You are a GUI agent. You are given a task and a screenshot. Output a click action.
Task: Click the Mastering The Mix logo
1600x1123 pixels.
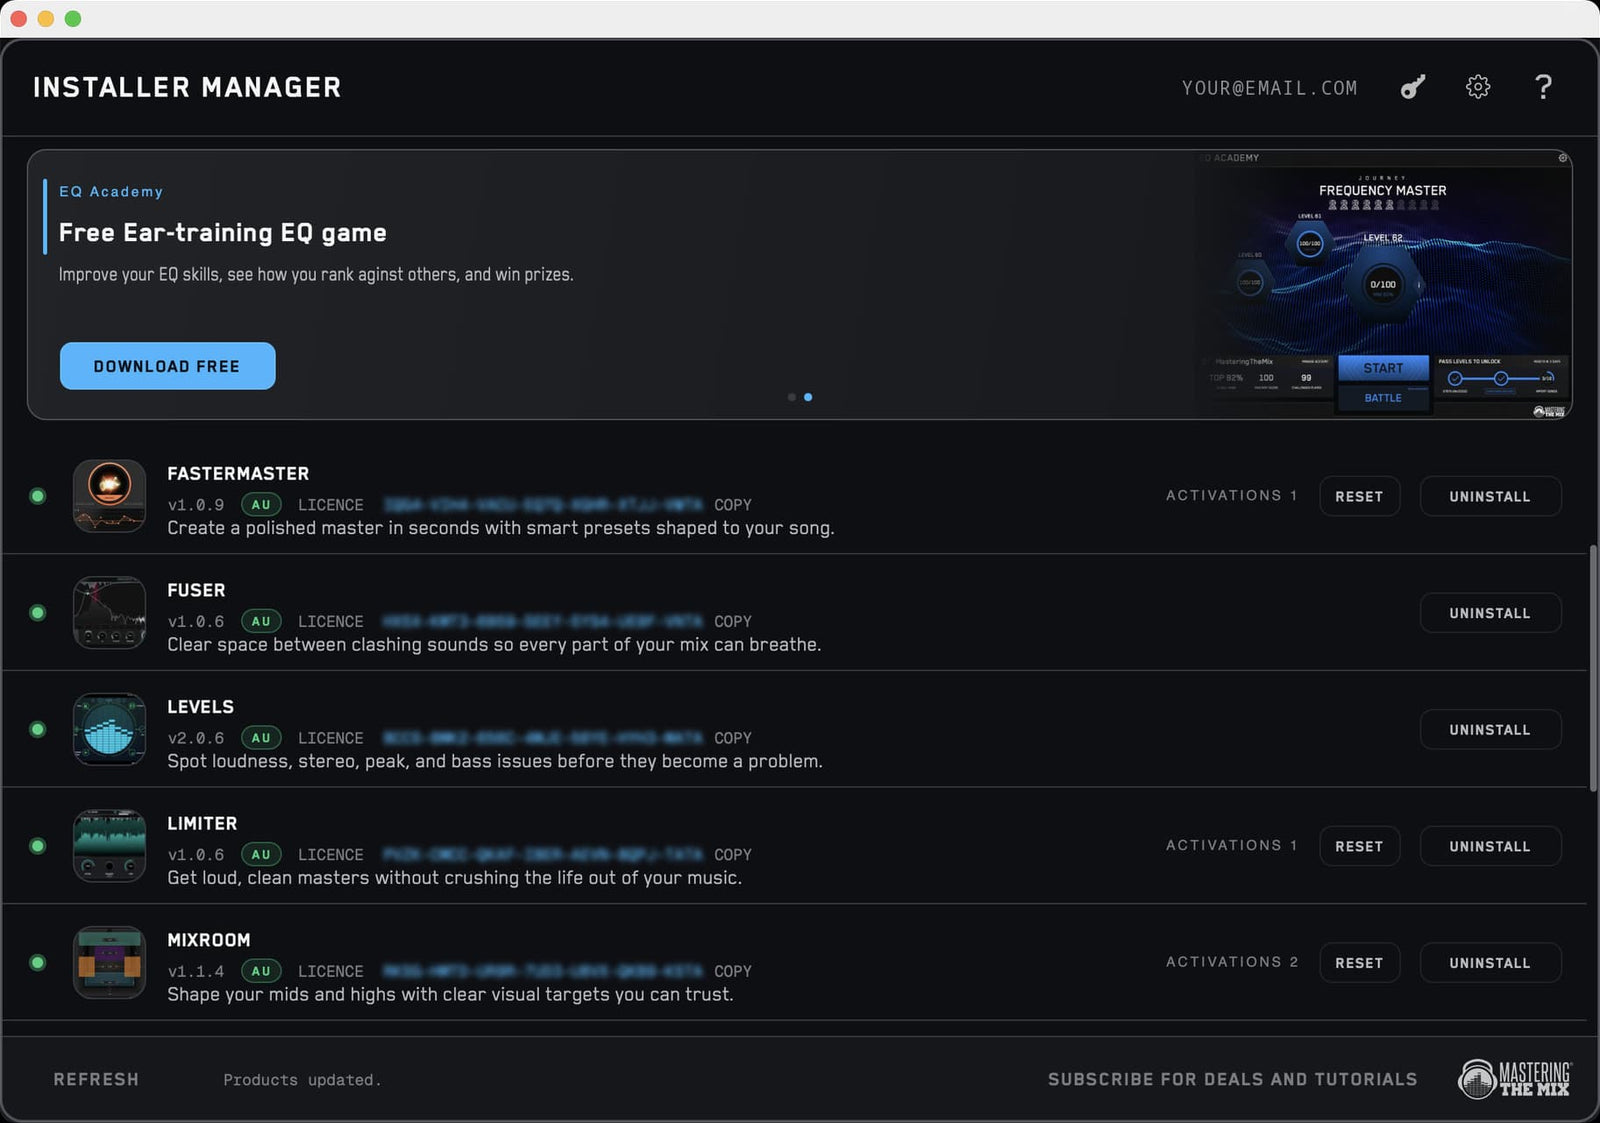click(1515, 1079)
